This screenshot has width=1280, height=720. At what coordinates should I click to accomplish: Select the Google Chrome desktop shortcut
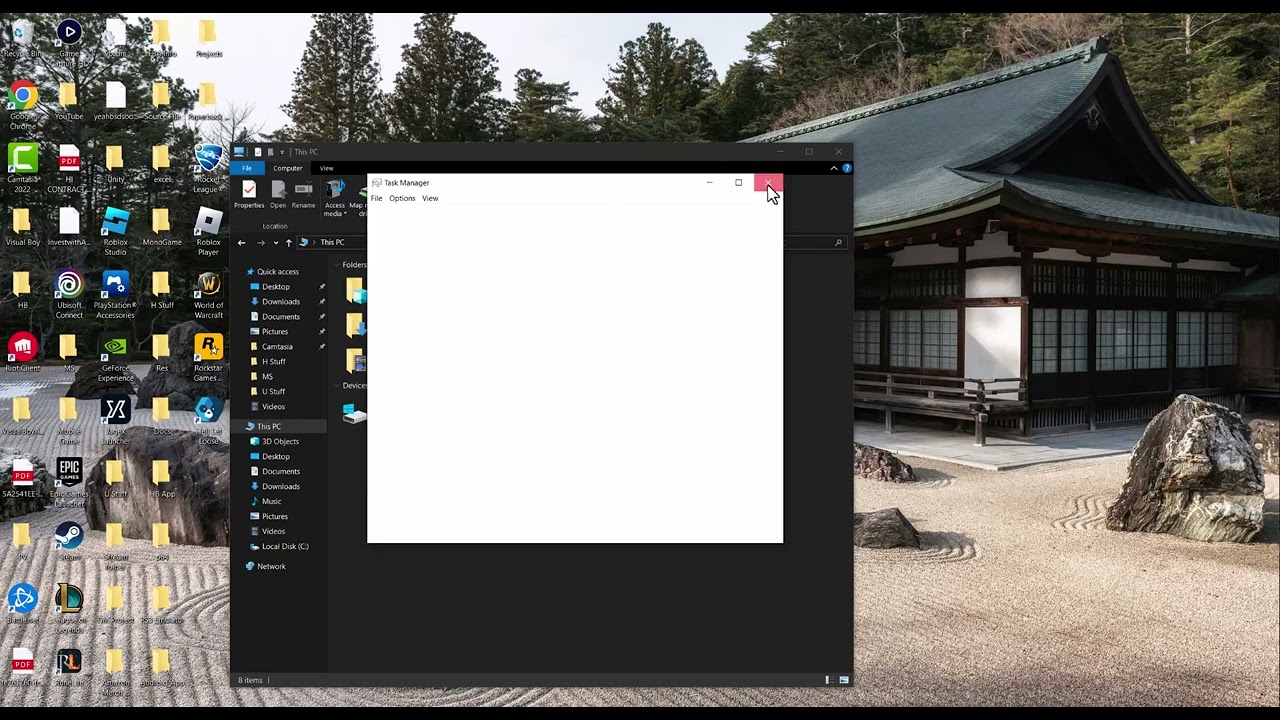(x=22, y=106)
